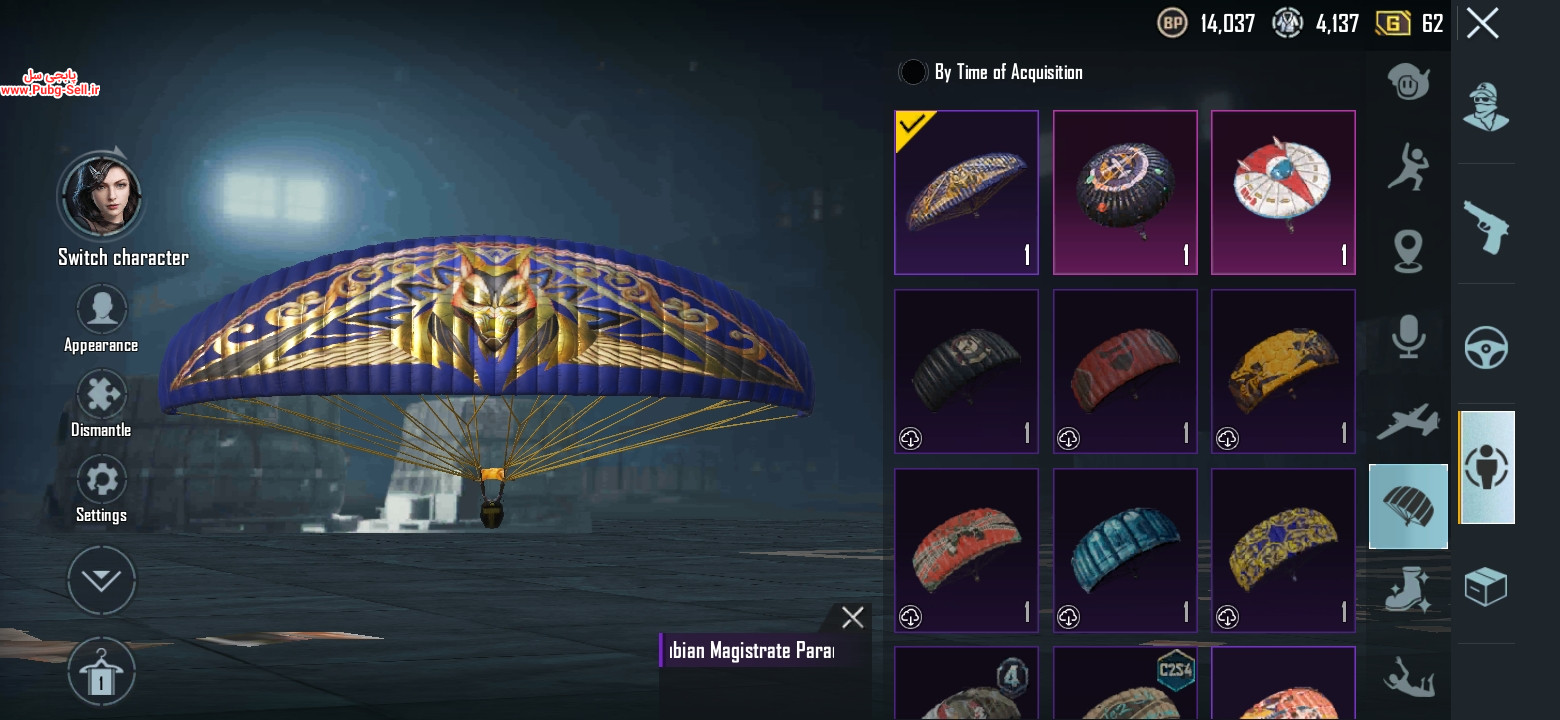
Task: Open the wardrobe hanger preset button
Action: point(101,672)
